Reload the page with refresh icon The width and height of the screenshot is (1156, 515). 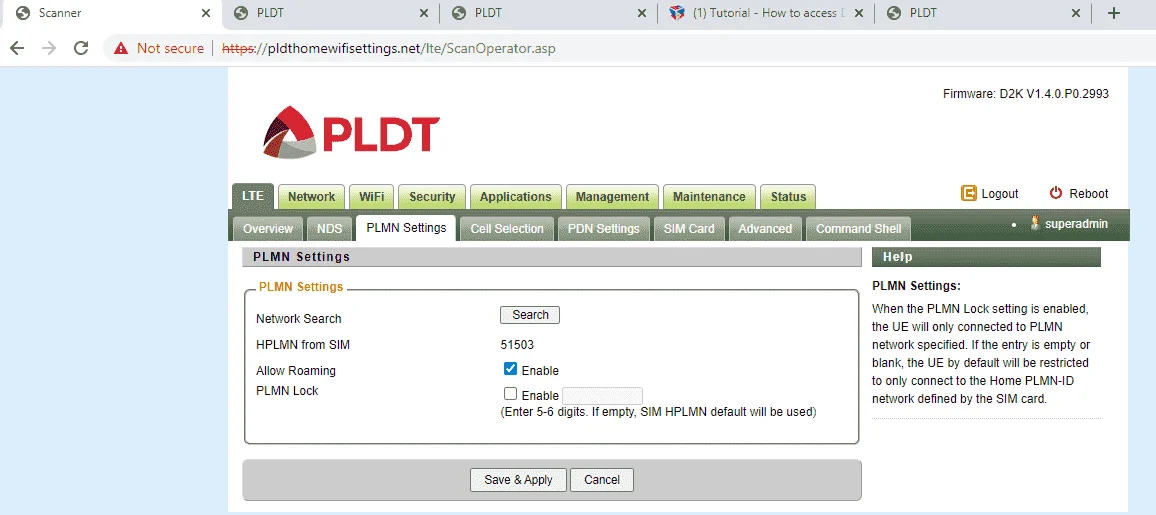pos(81,48)
